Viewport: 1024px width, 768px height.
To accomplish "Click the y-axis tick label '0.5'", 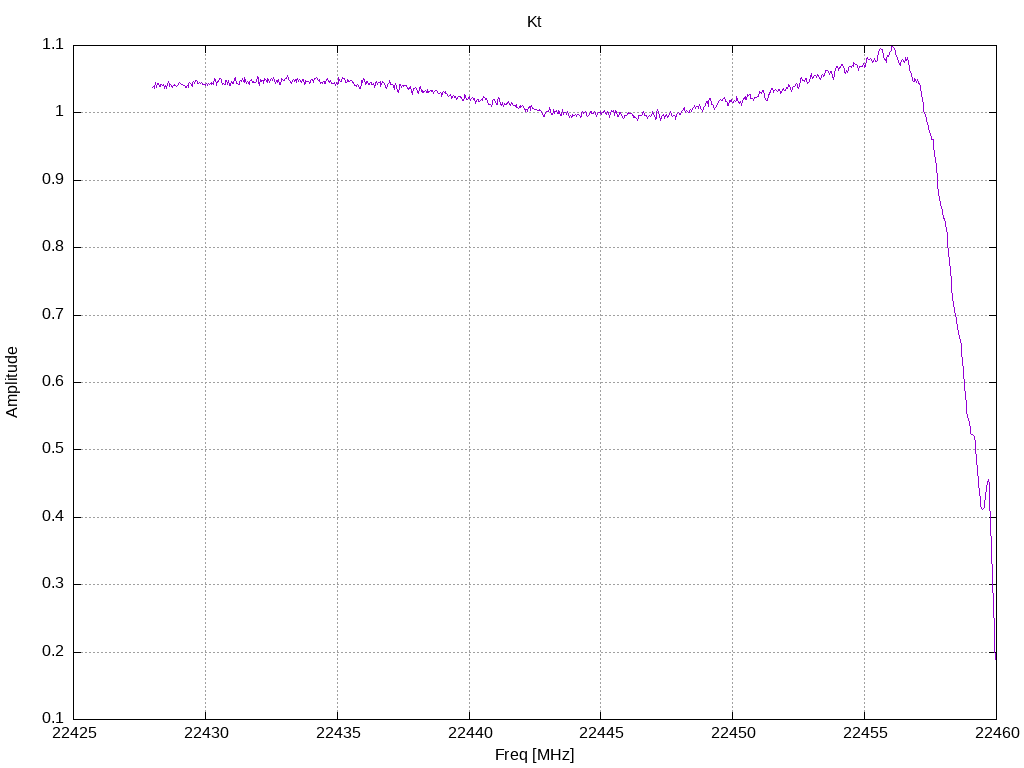I will point(53,449).
